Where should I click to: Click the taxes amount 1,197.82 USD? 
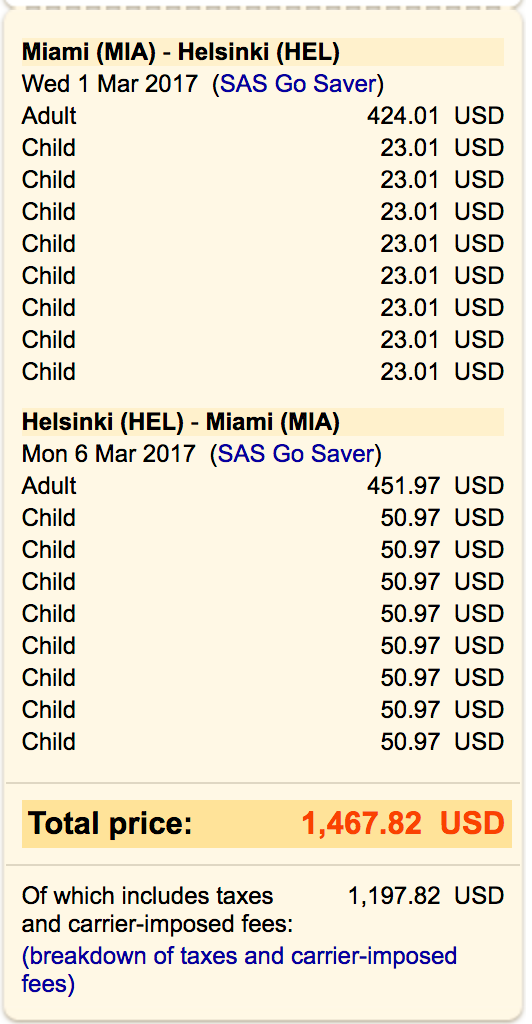pos(426,896)
